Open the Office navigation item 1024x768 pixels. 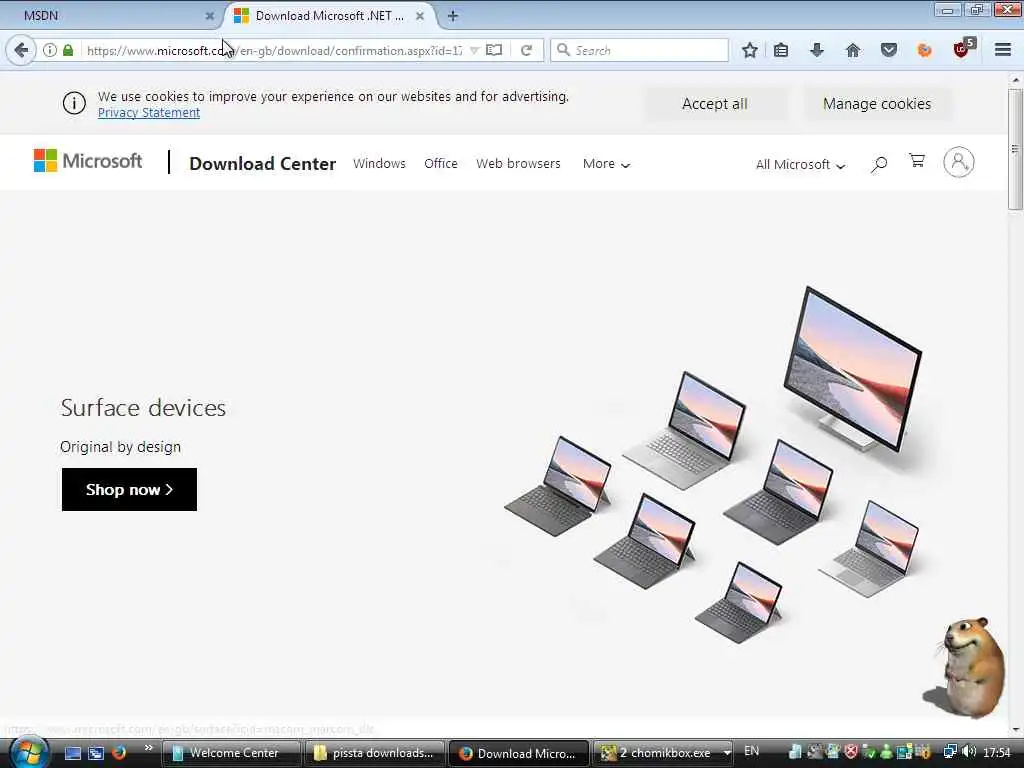pos(441,163)
